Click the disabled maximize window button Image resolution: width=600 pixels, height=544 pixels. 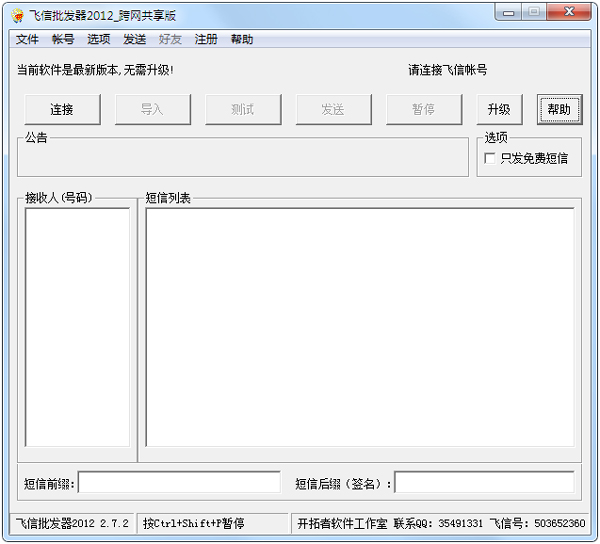534,13
